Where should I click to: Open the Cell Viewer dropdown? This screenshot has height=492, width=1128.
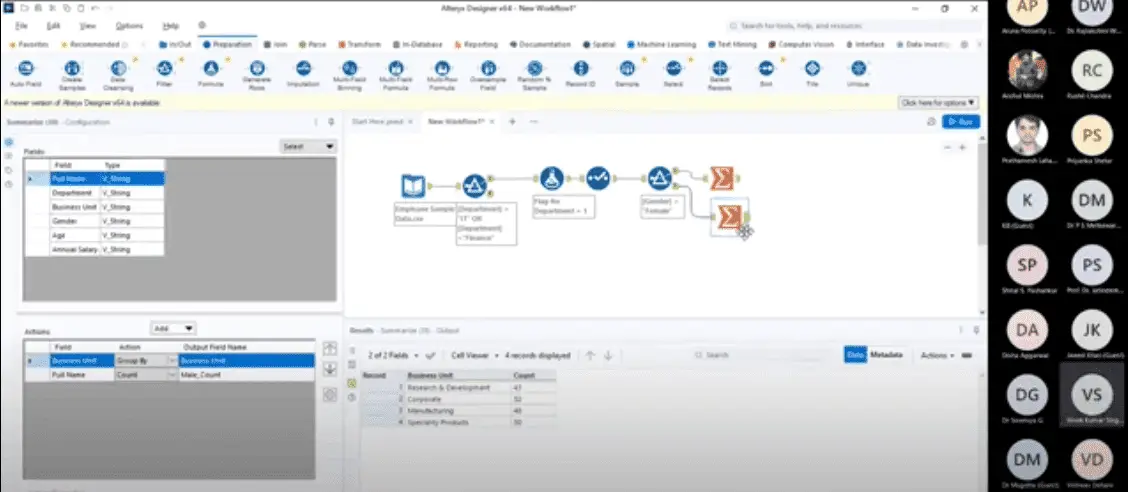pos(475,355)
